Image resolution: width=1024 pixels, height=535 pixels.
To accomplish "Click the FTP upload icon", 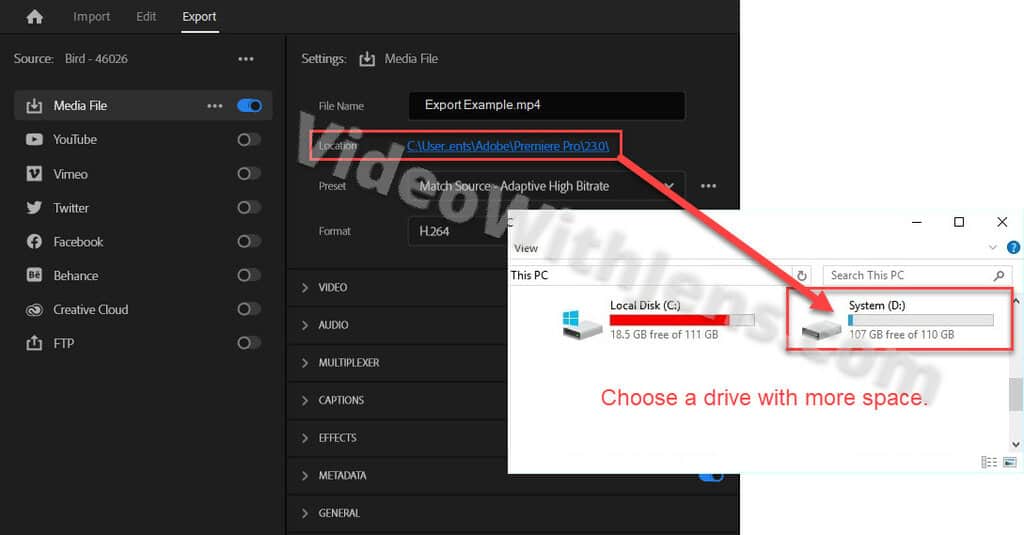I will 34,343.
